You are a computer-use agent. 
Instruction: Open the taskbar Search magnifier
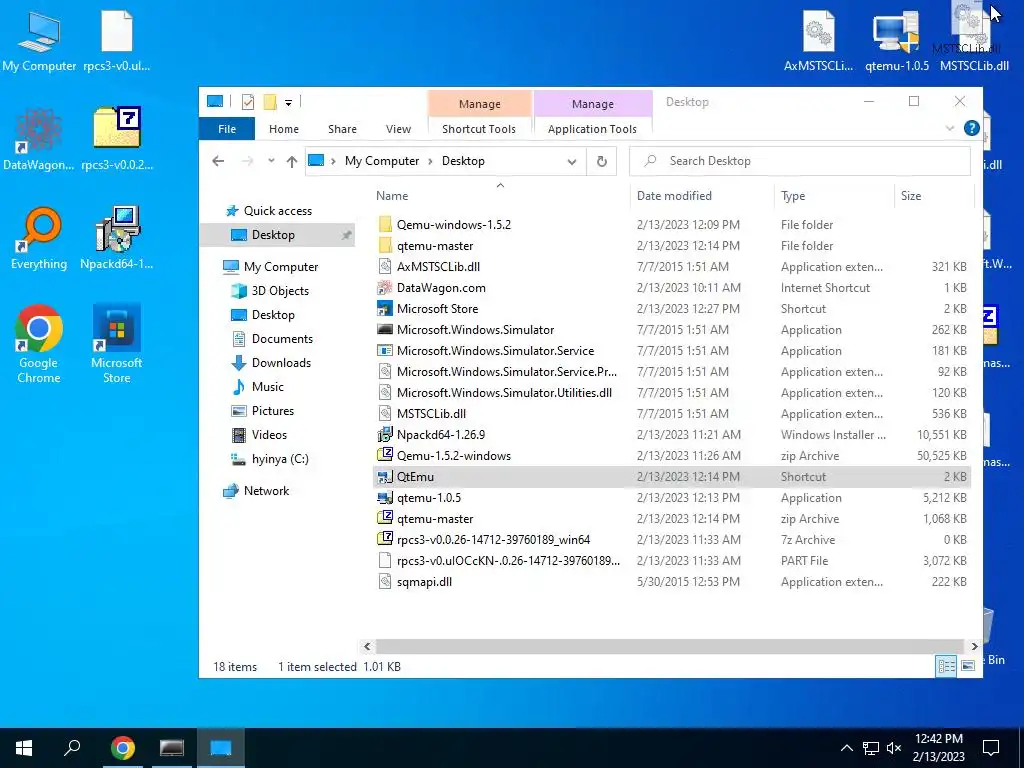[x=72, y=748]
